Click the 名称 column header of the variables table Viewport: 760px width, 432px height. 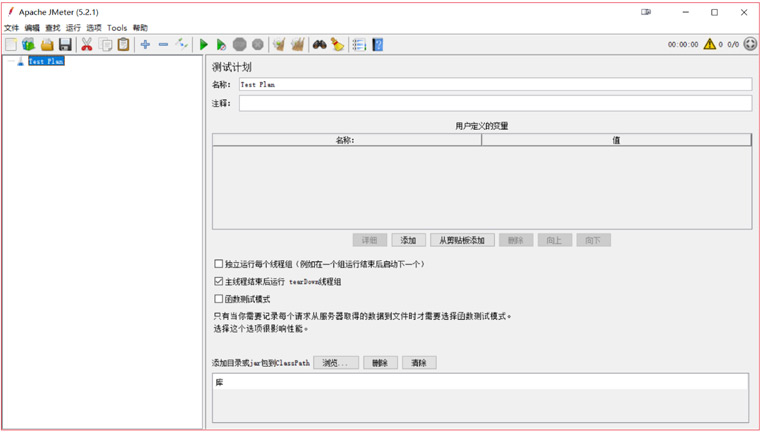tap(347, 140)
